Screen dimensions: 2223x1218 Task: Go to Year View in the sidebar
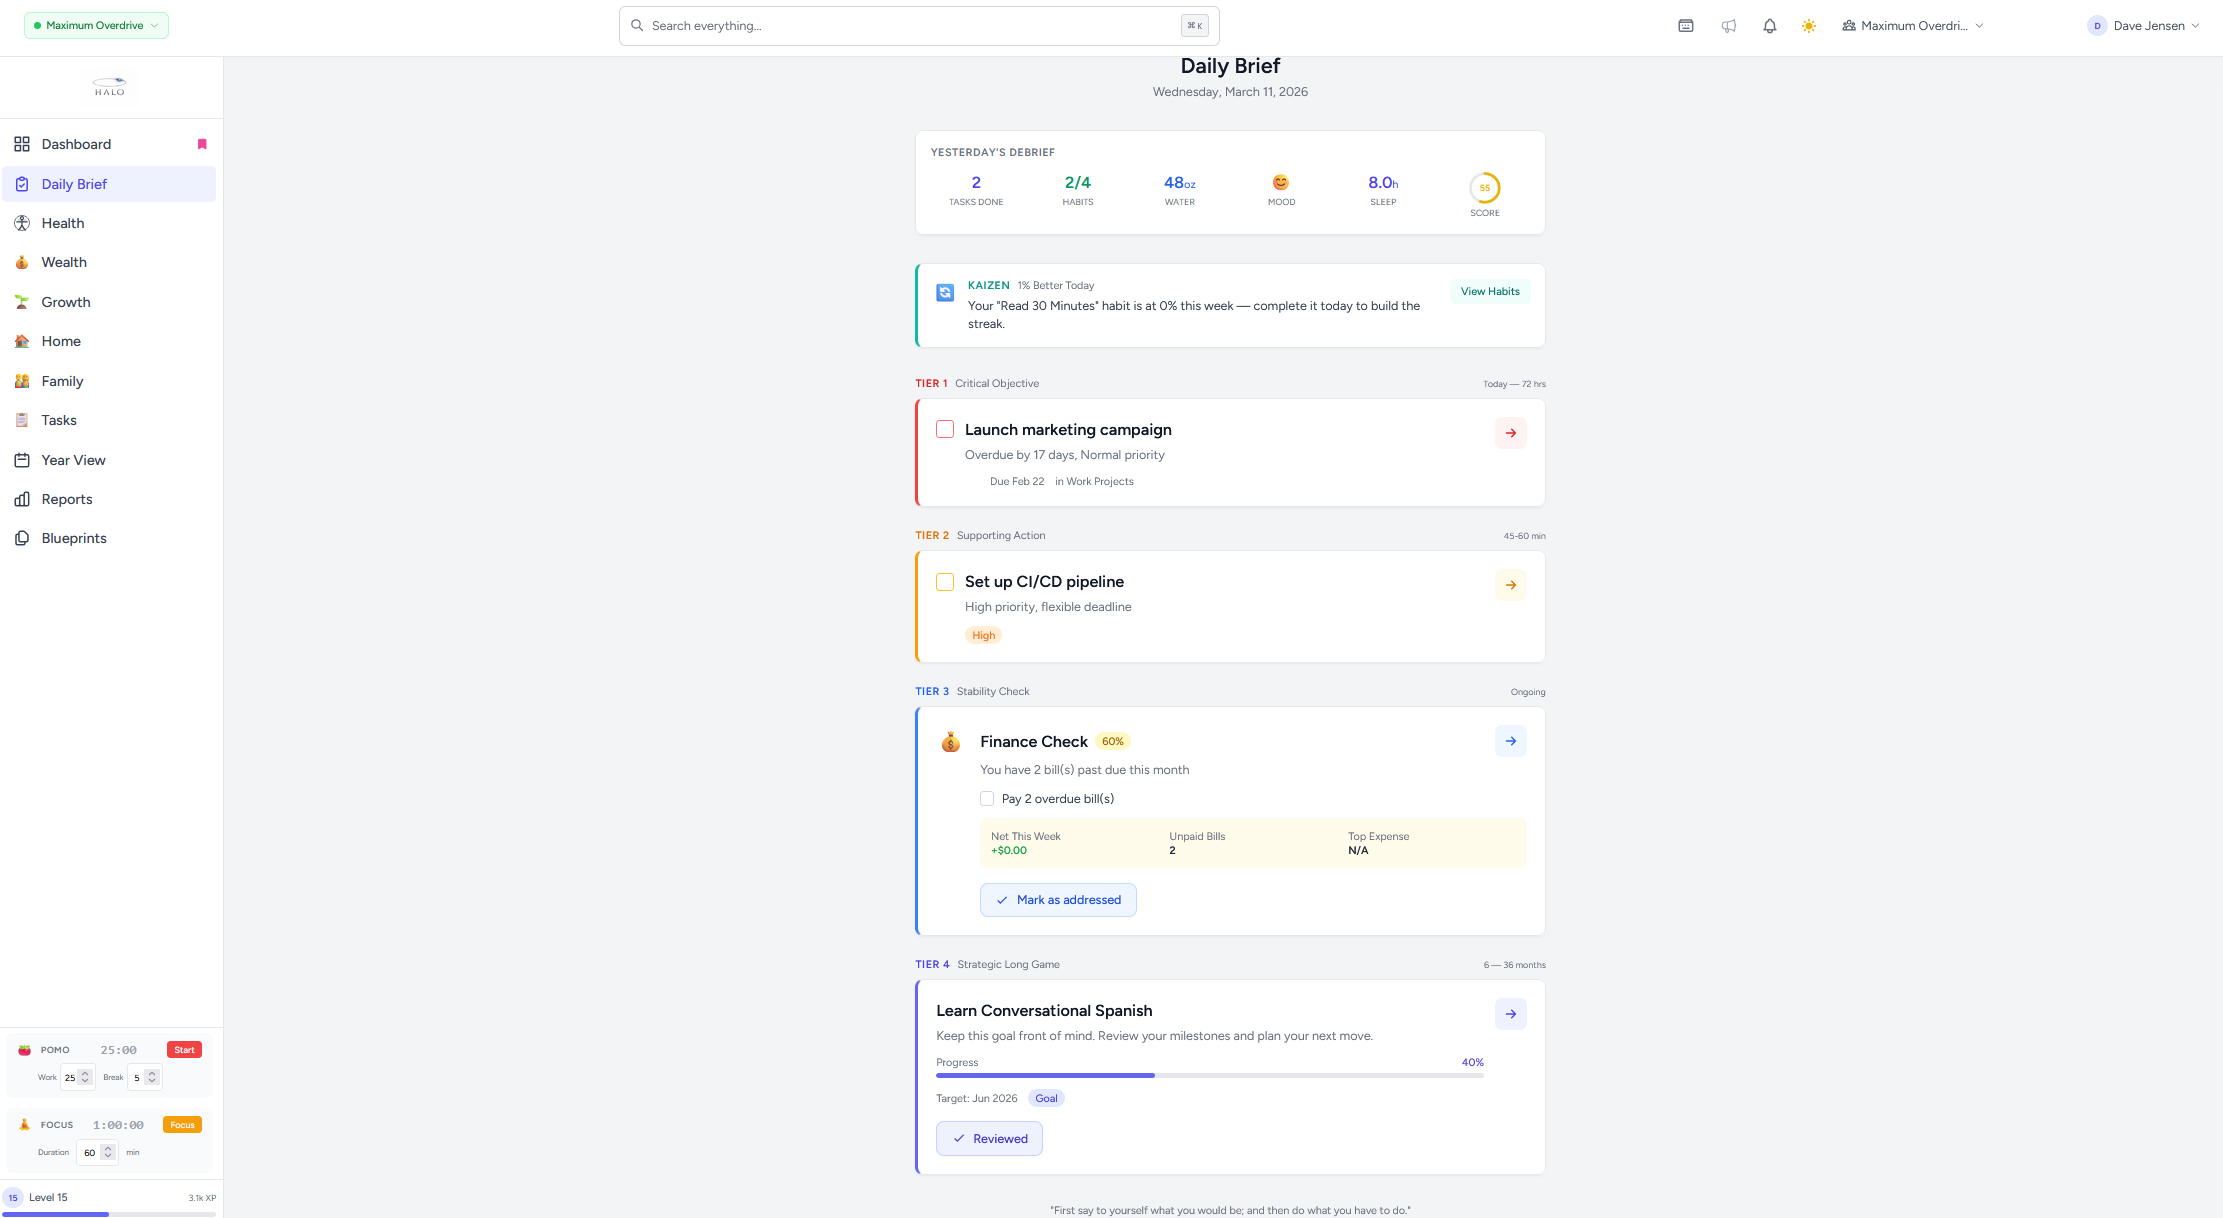[x=73, y=460]
